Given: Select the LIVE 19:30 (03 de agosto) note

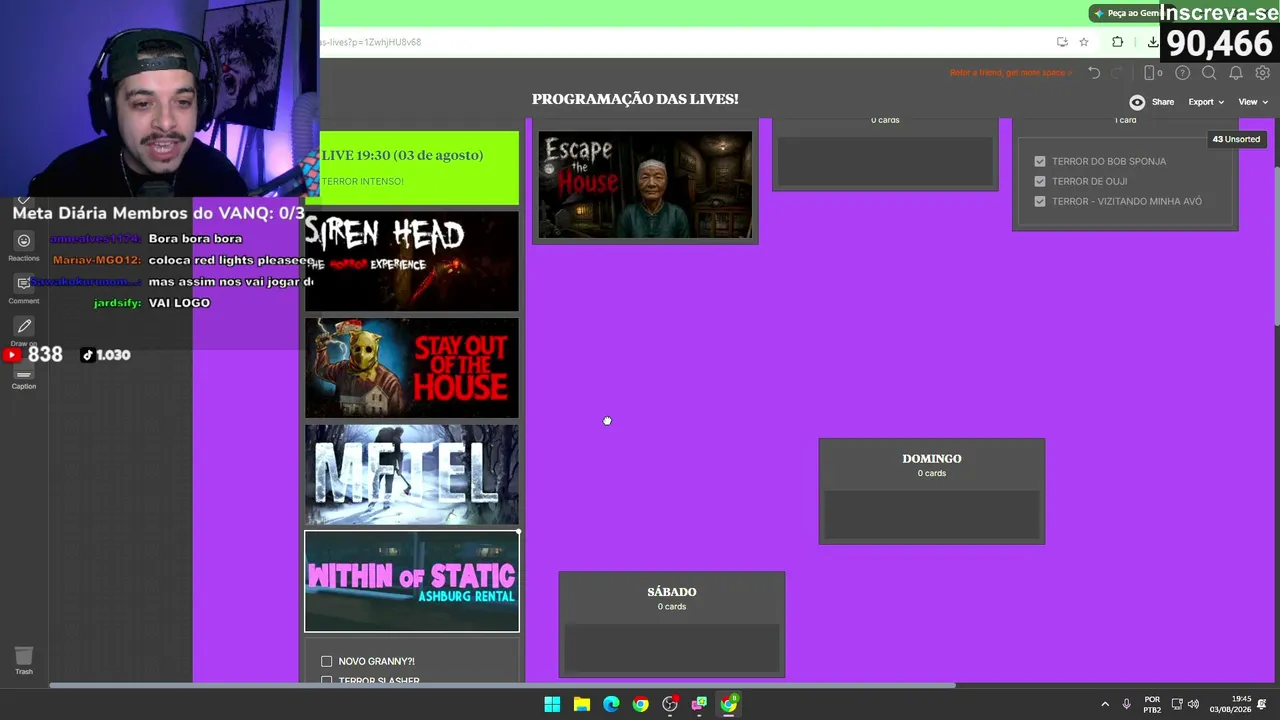Looking at the screenshot, I should point(412,168).
